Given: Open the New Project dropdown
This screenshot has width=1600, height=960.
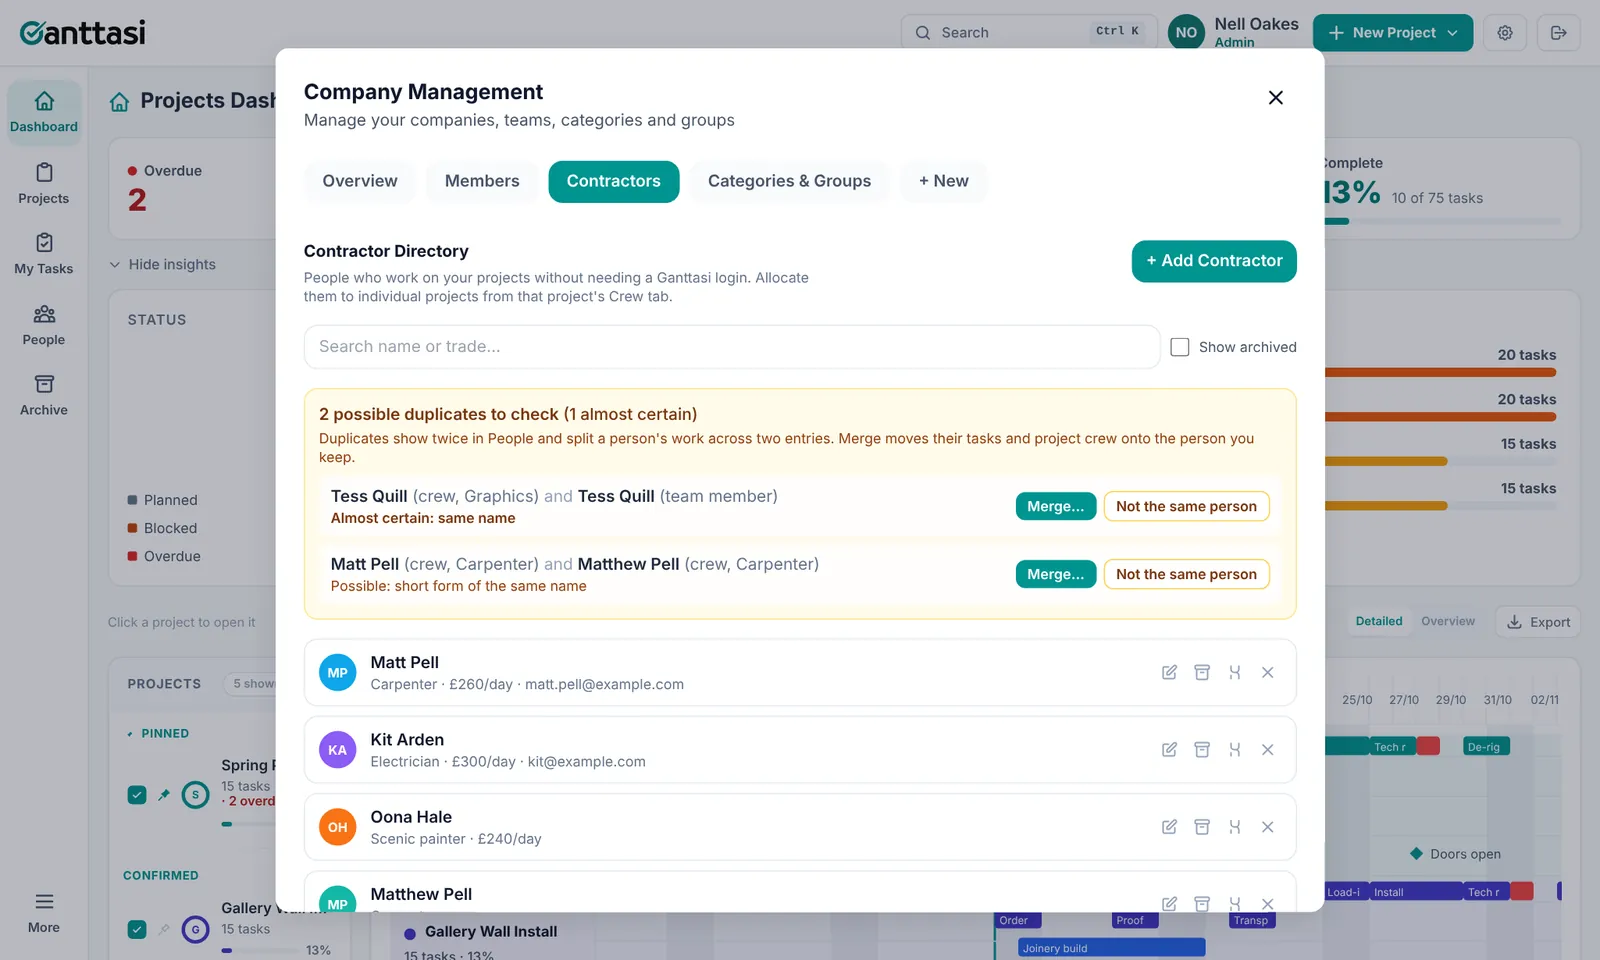Looking at the screenshot, I should pyautogui.click(x=1393, y=33).
